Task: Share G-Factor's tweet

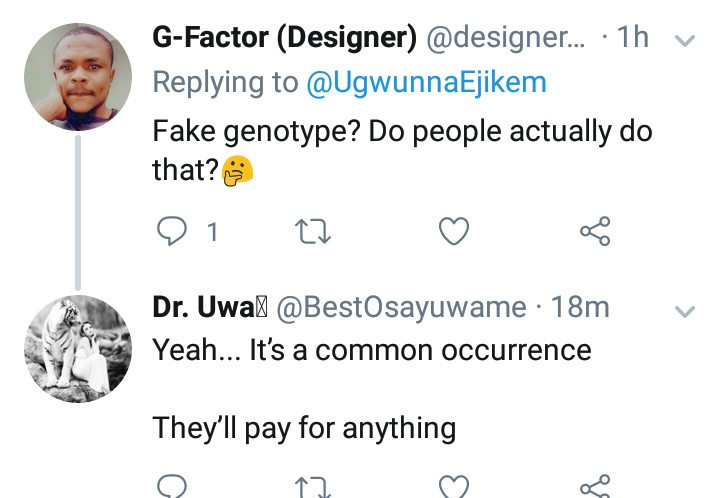Action: point(595,232)
